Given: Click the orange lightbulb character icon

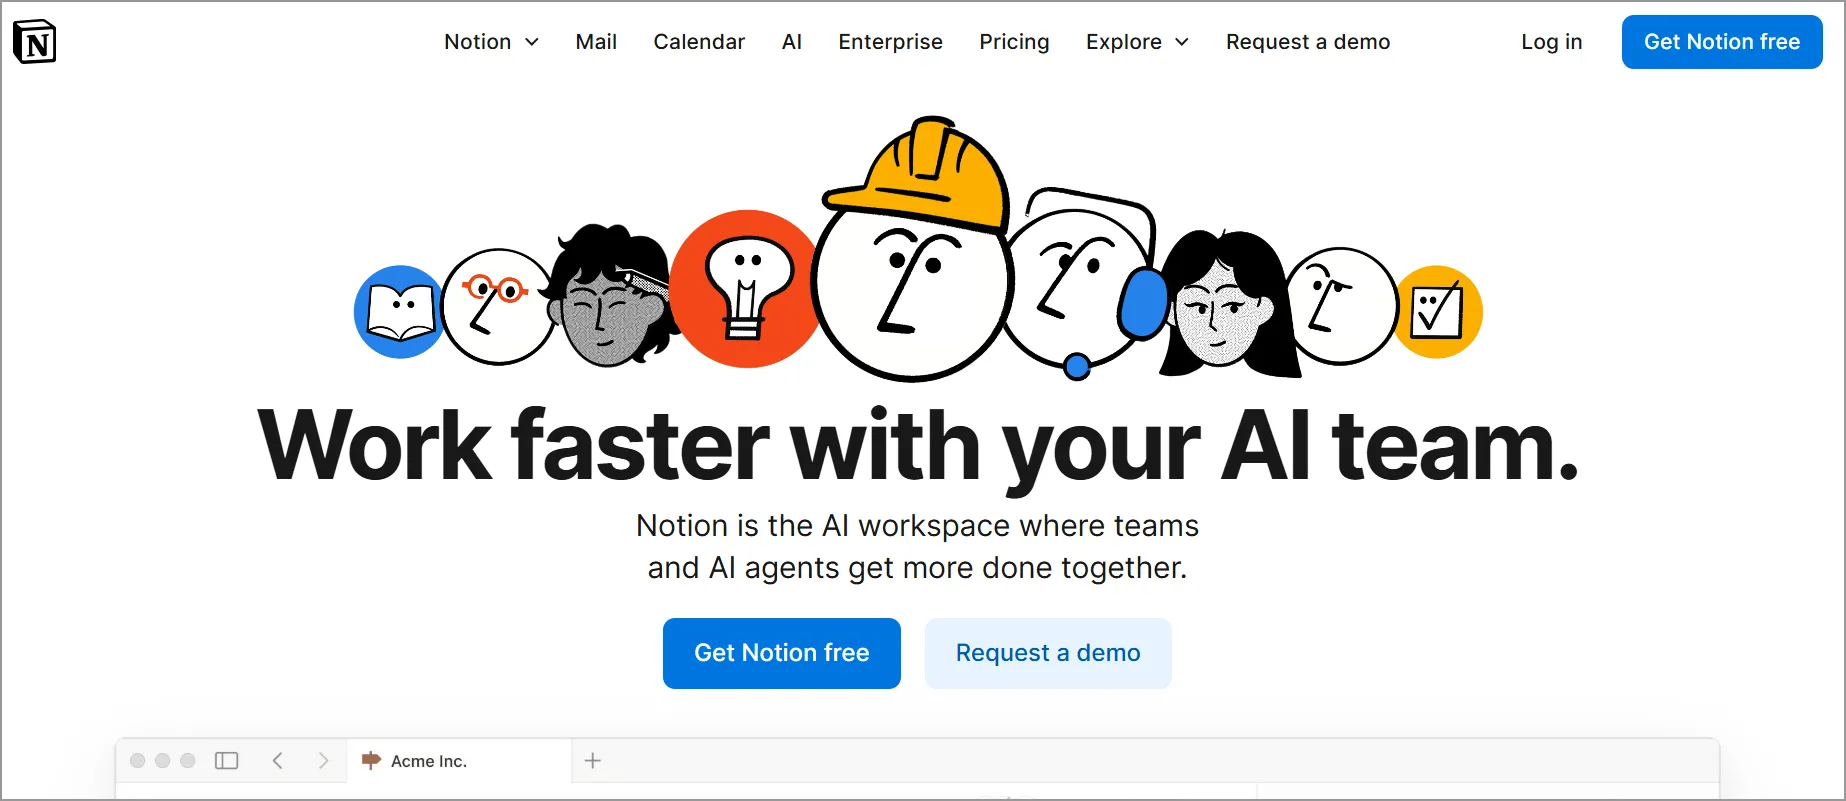Looking at the screenshot, I should tap(745, 289).
